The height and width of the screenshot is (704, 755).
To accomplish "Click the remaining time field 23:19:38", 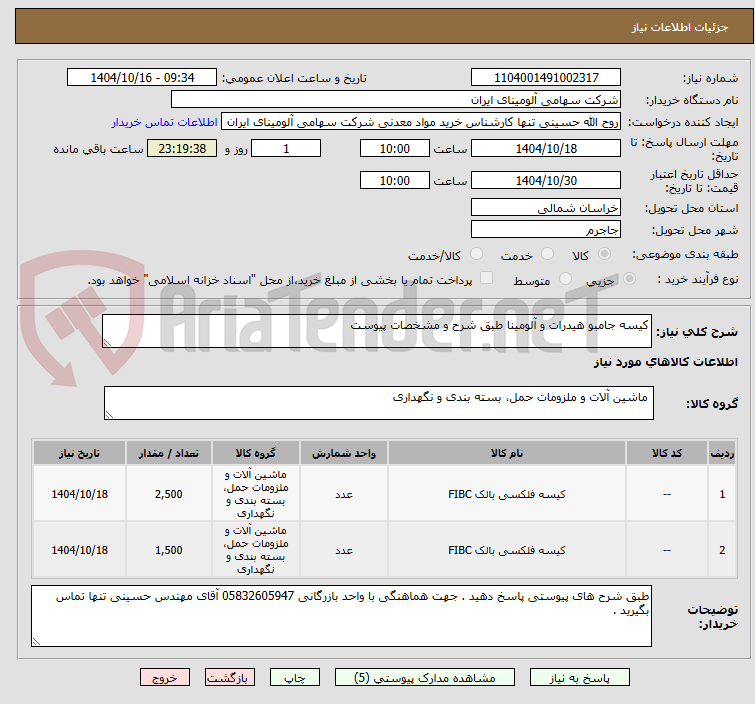I will coord(182,148).
